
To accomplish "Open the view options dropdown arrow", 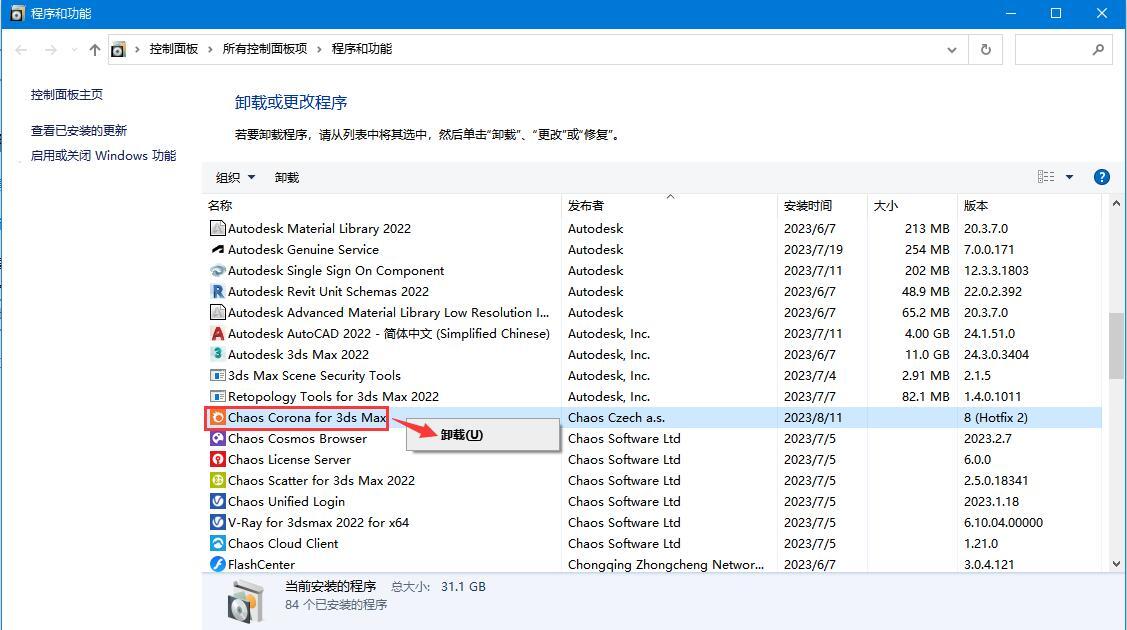I will 1070,177.
